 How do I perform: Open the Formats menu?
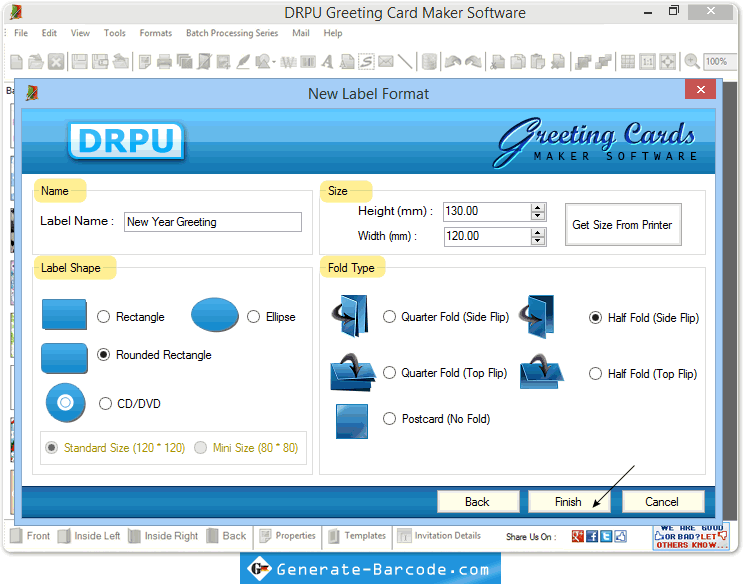(156, 33)
